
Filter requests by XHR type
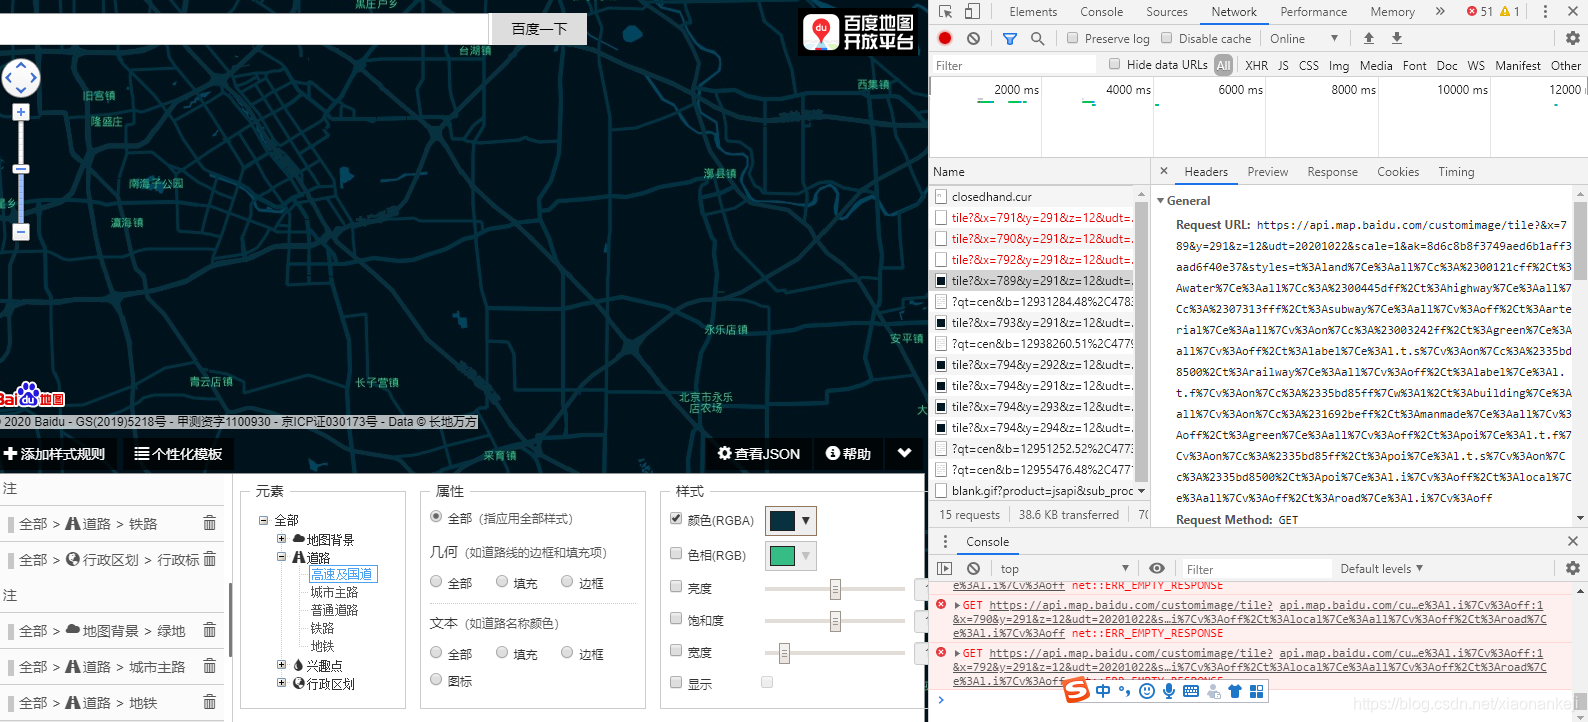tap(1256, 65)
